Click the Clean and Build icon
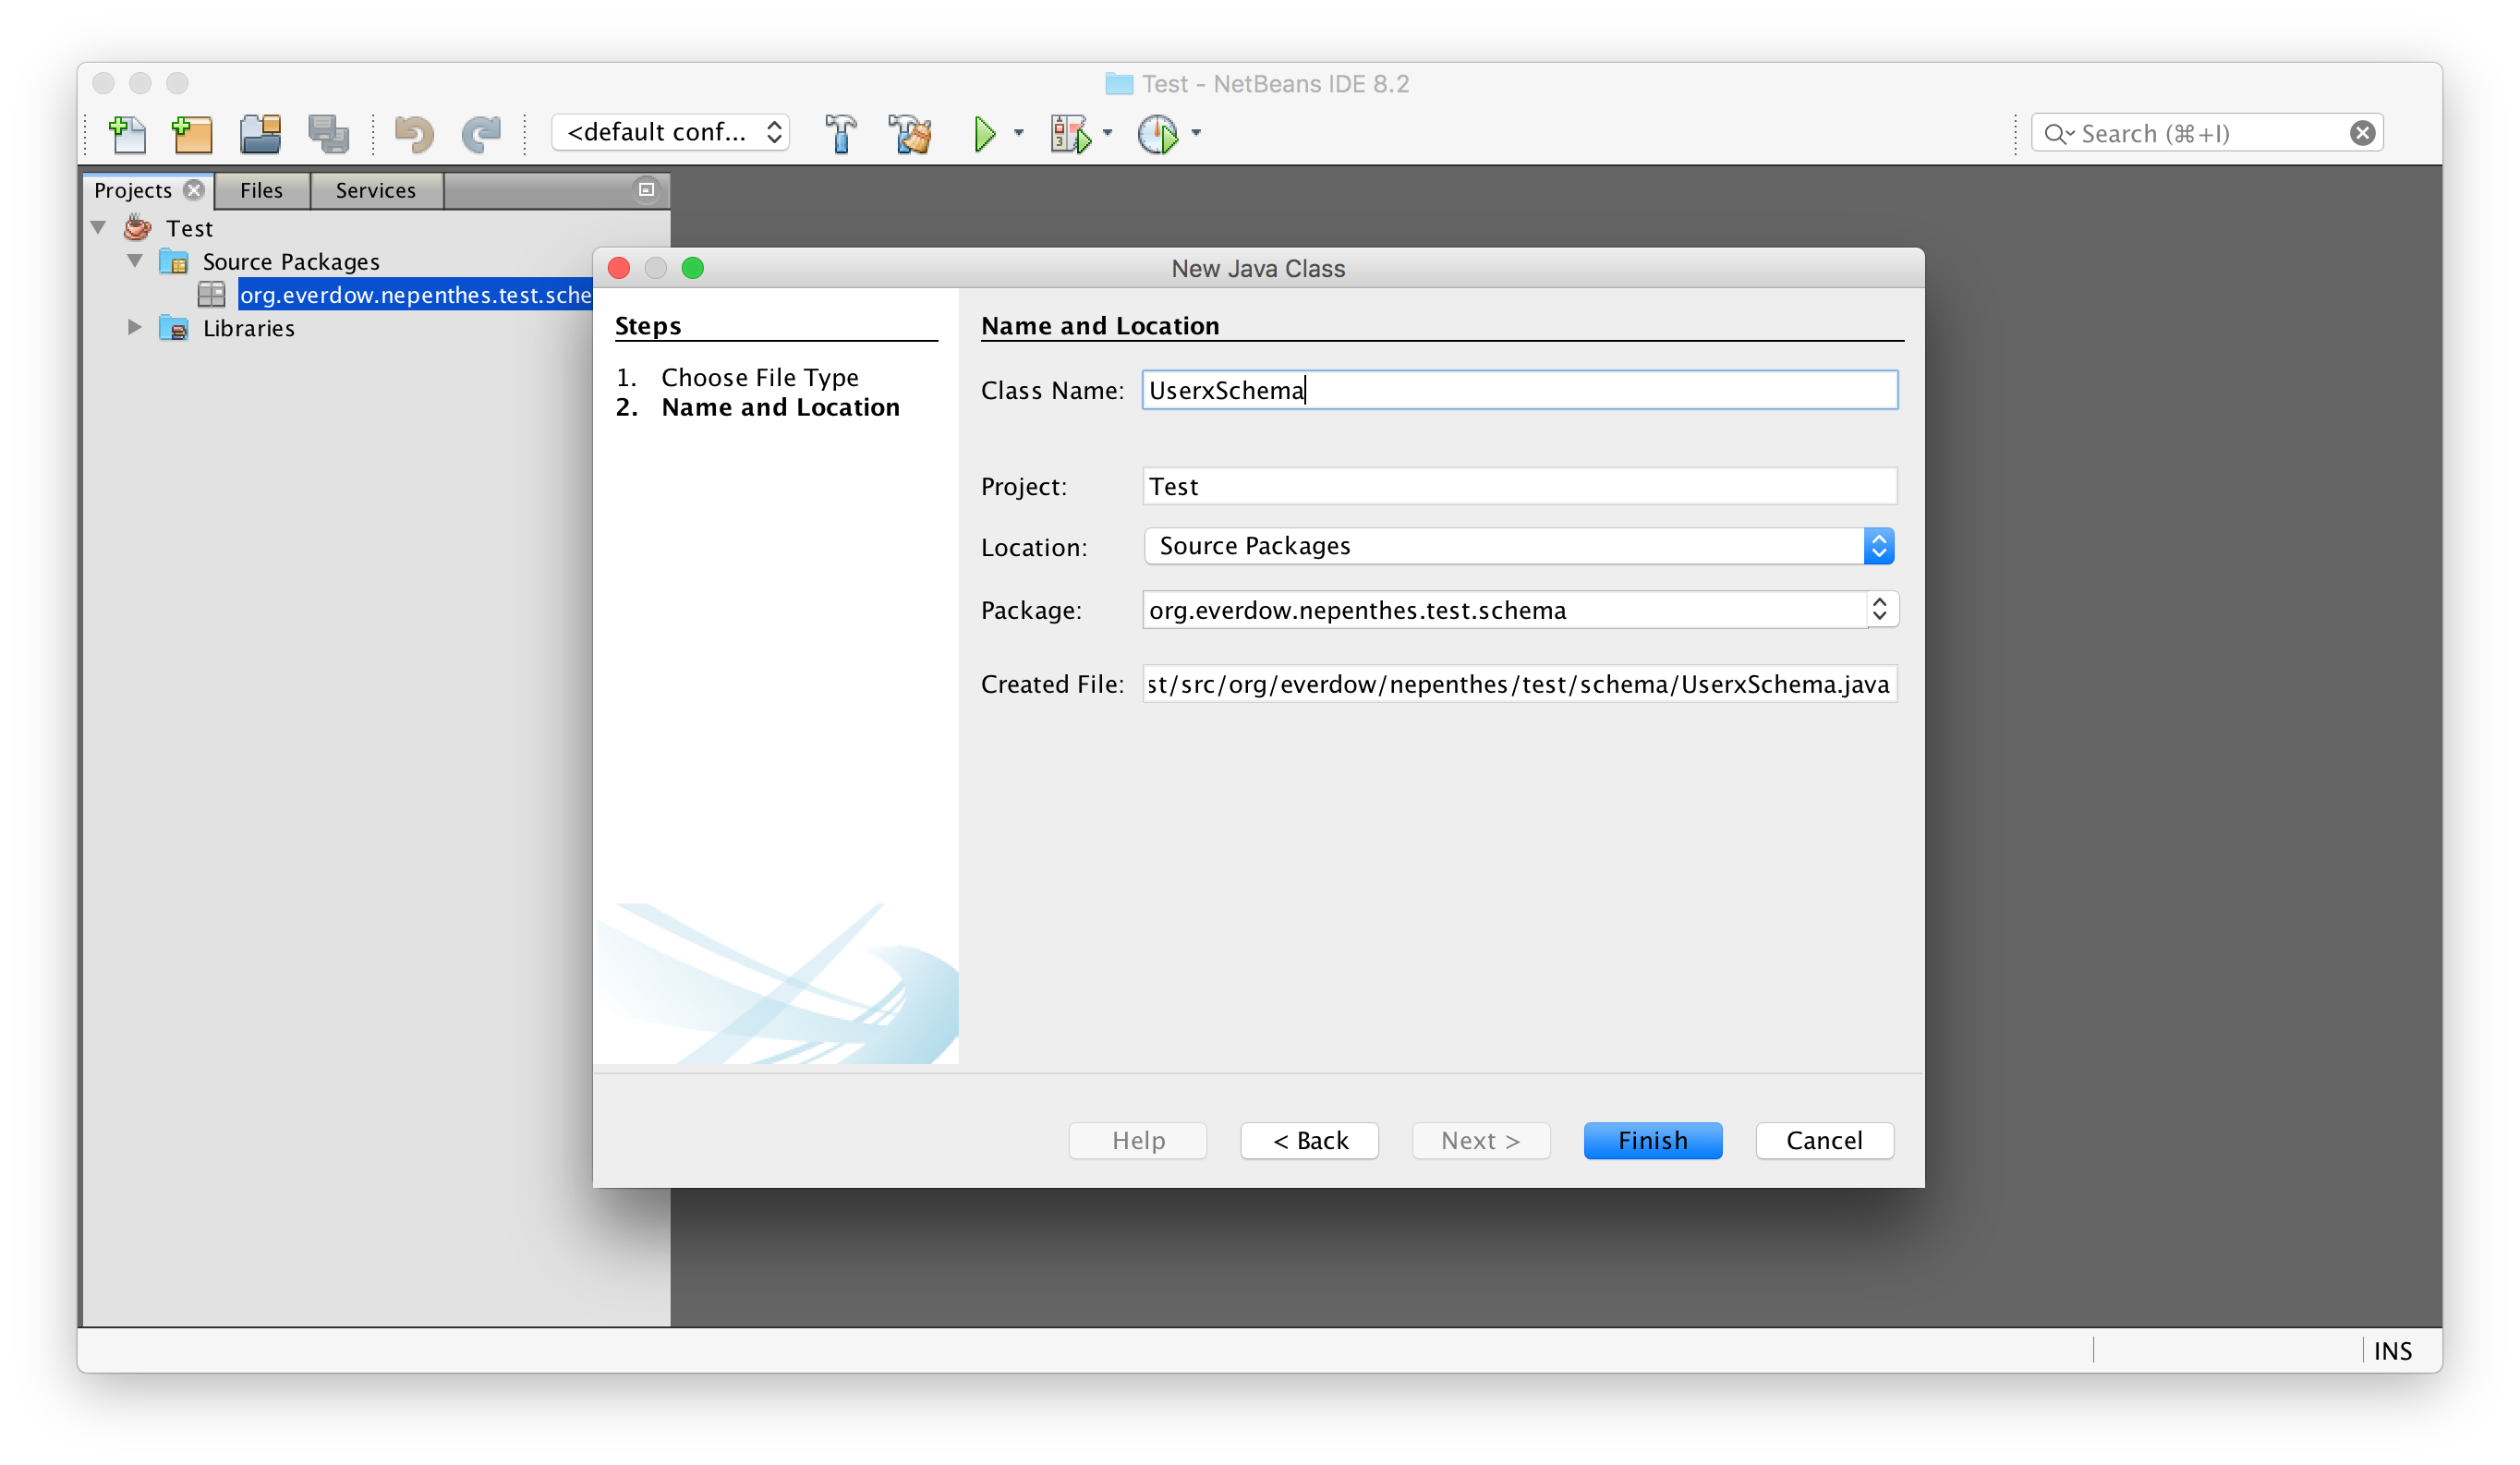The width and height of the screenshot is (2520, 1465). point(910,133)
